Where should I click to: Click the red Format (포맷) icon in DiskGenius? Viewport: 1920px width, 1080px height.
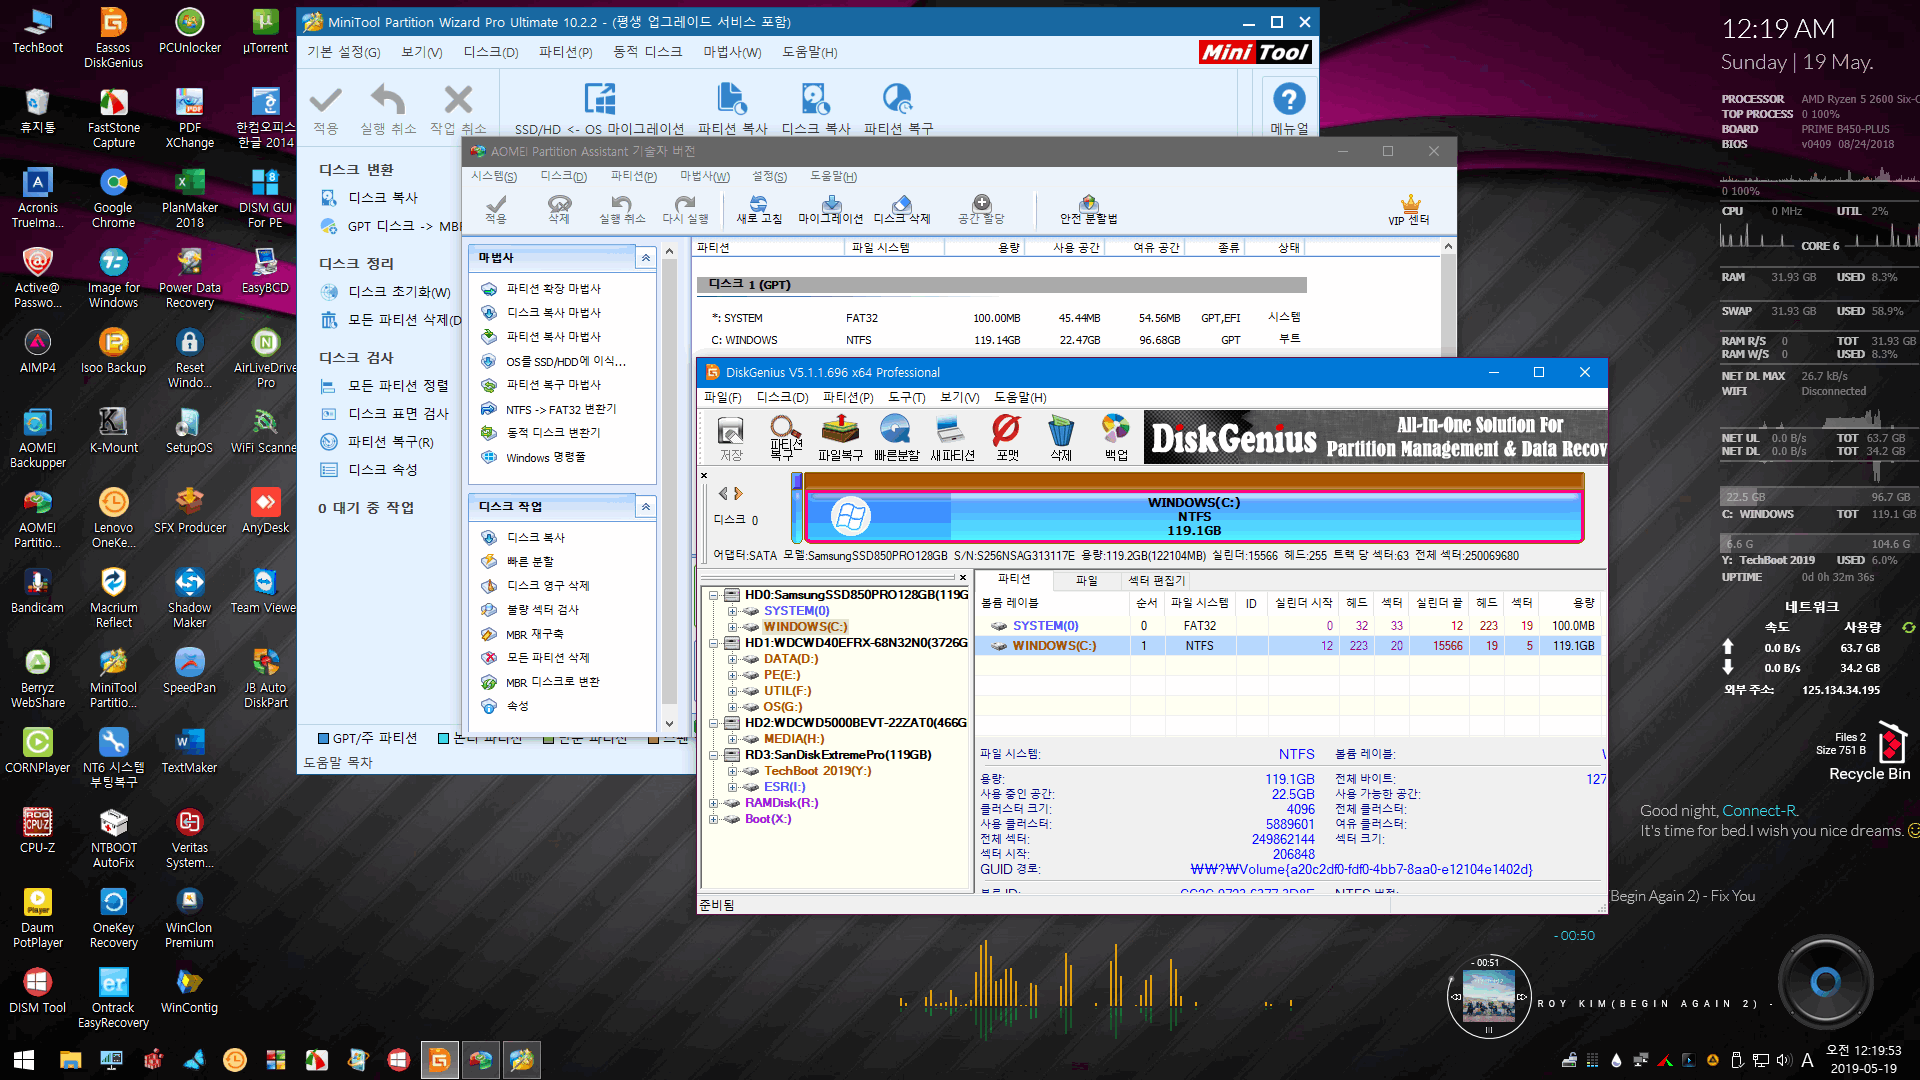point(1006,438)
